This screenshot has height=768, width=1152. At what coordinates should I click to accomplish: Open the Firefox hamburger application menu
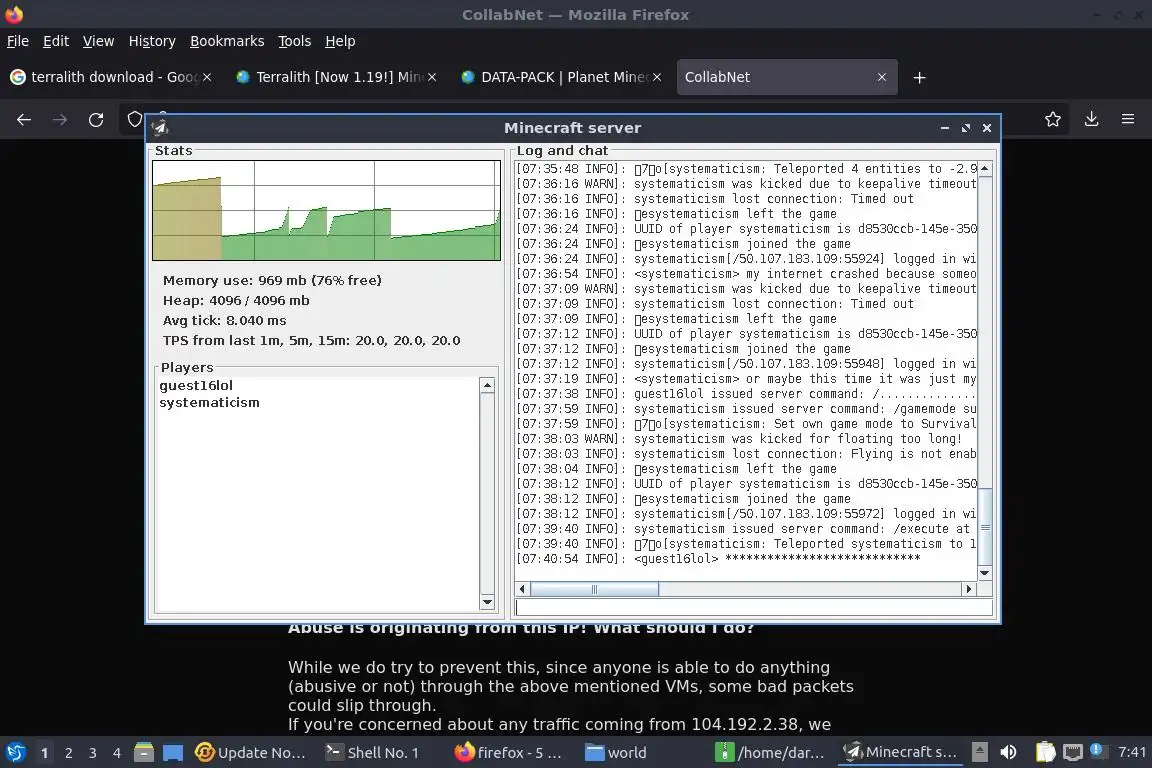point(1128,119)
